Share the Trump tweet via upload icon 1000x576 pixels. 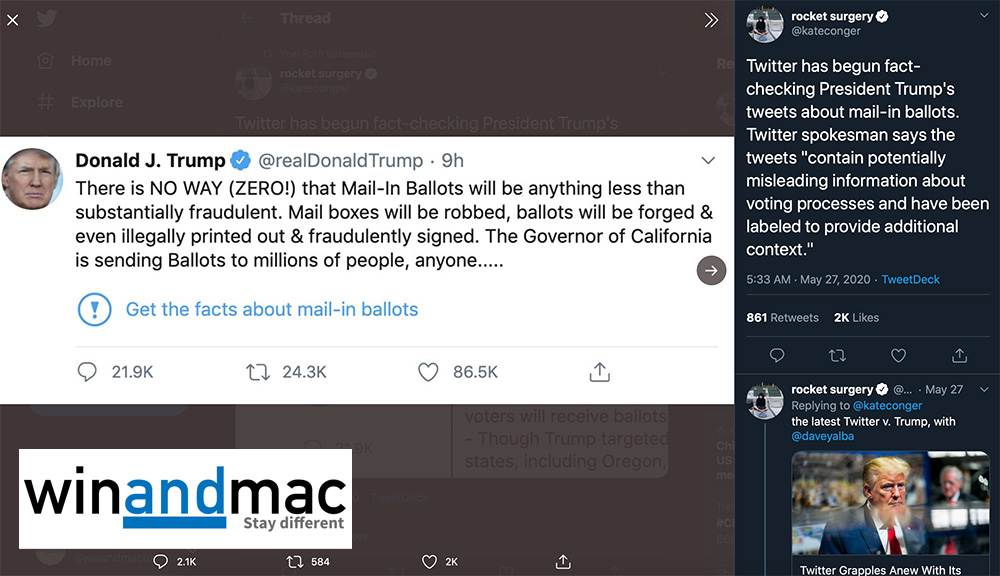click(600, 372)
